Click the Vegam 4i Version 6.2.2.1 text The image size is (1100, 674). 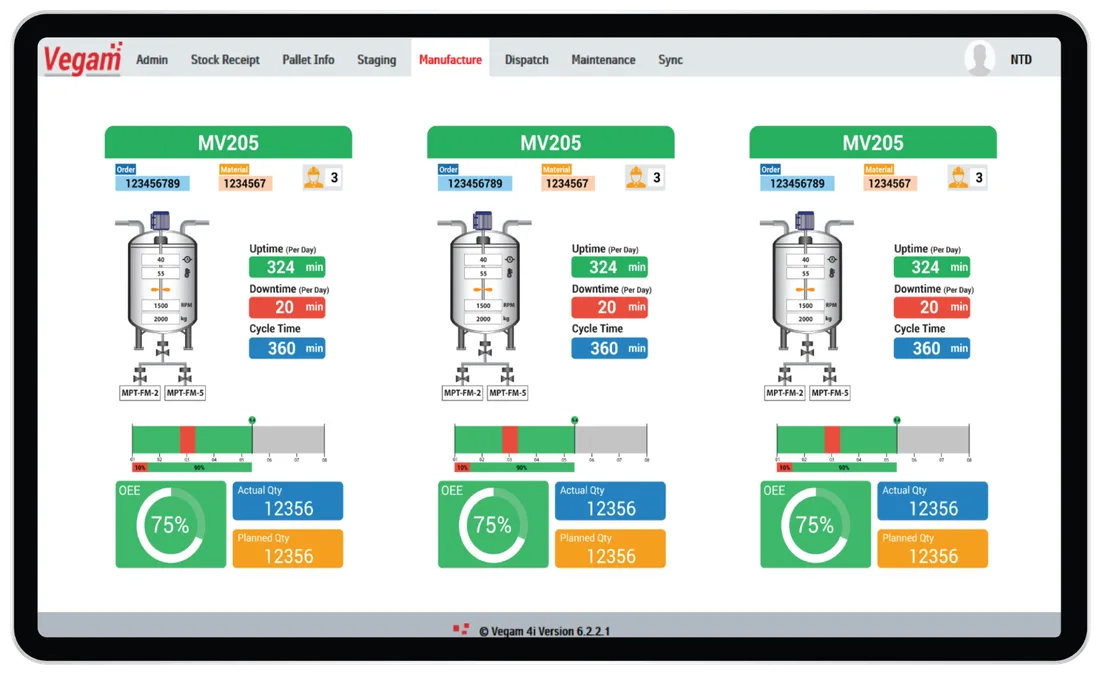click(x=544, y=631)
